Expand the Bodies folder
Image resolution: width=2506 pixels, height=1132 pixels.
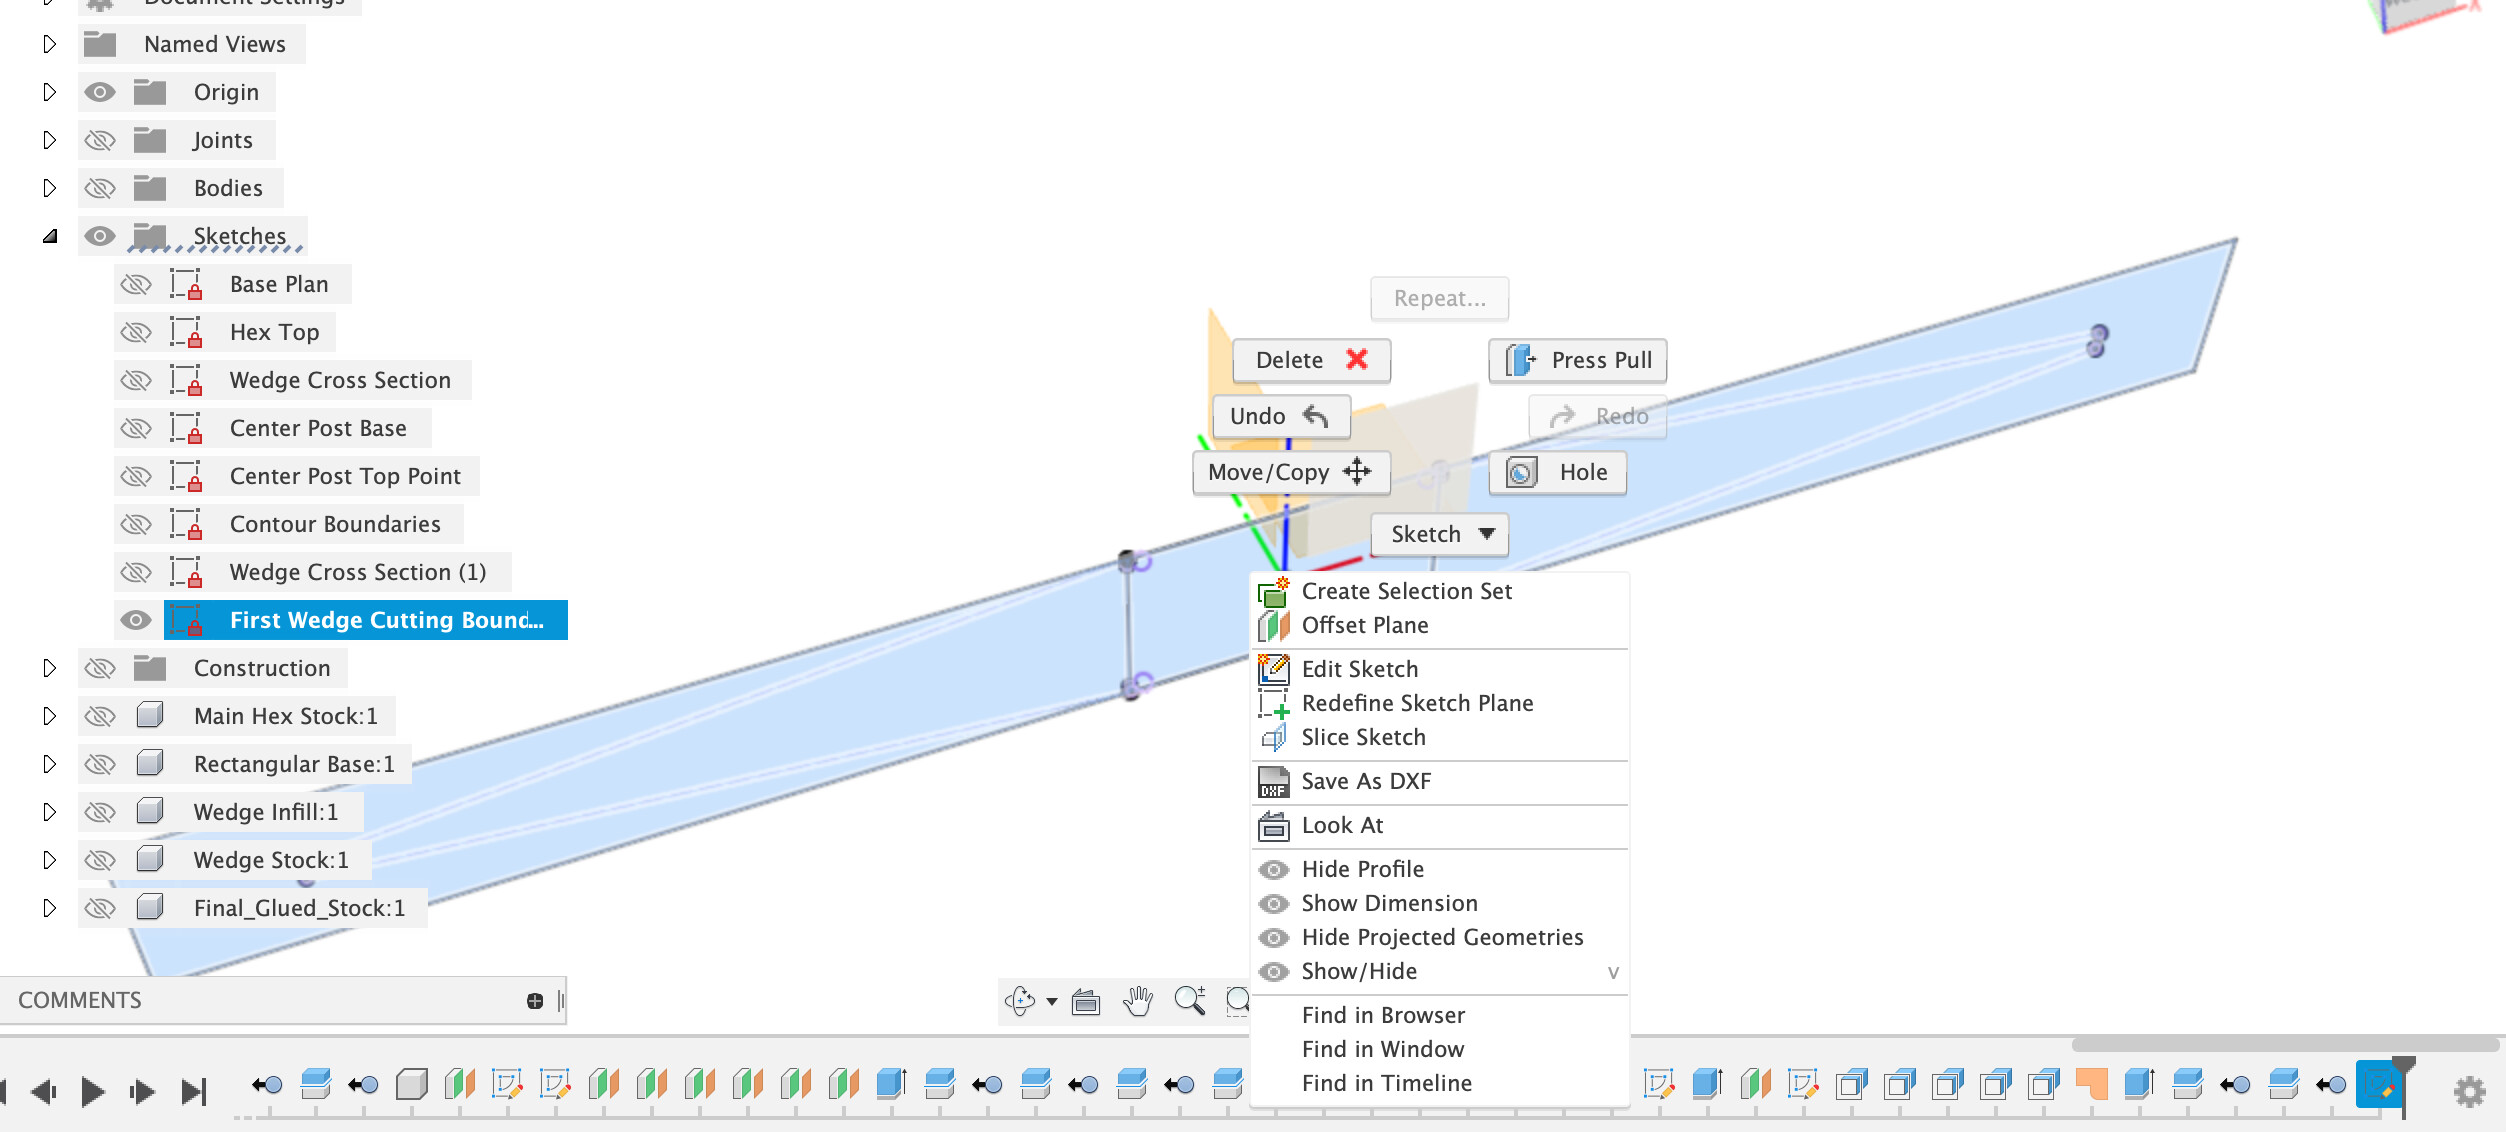pyautogui.click(x=49, y=188)
